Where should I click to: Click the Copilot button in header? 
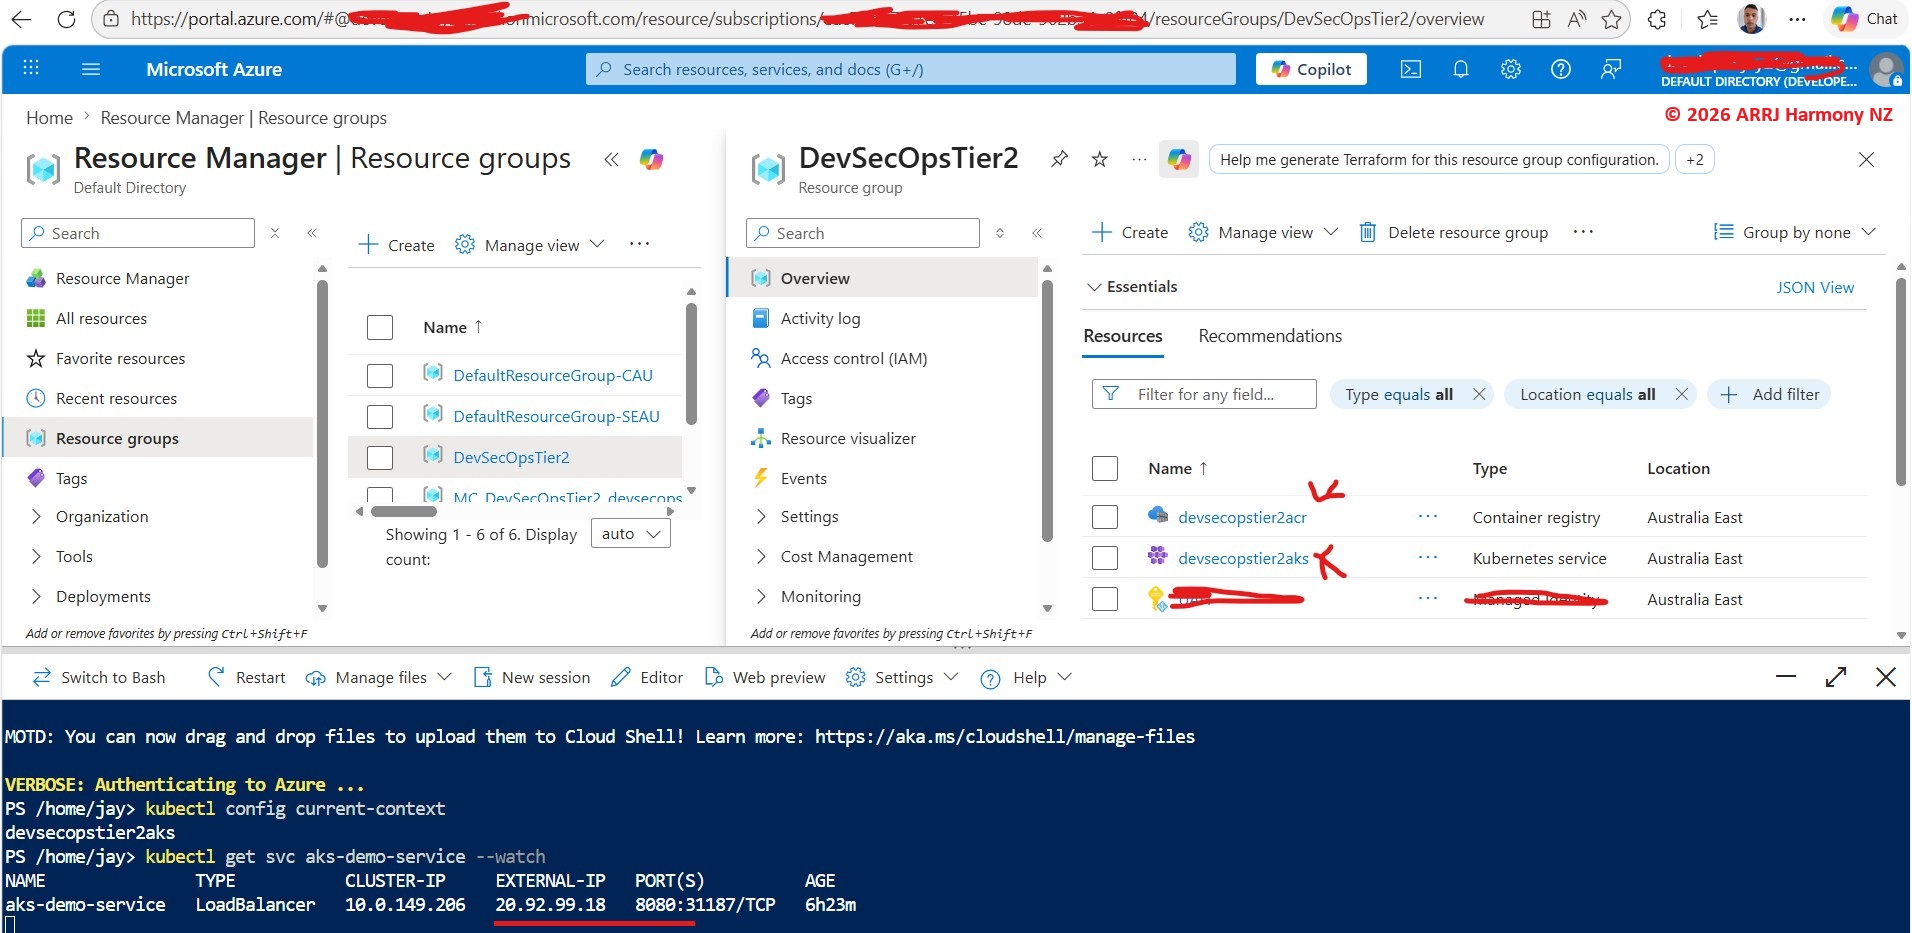tap(1311, 69)
